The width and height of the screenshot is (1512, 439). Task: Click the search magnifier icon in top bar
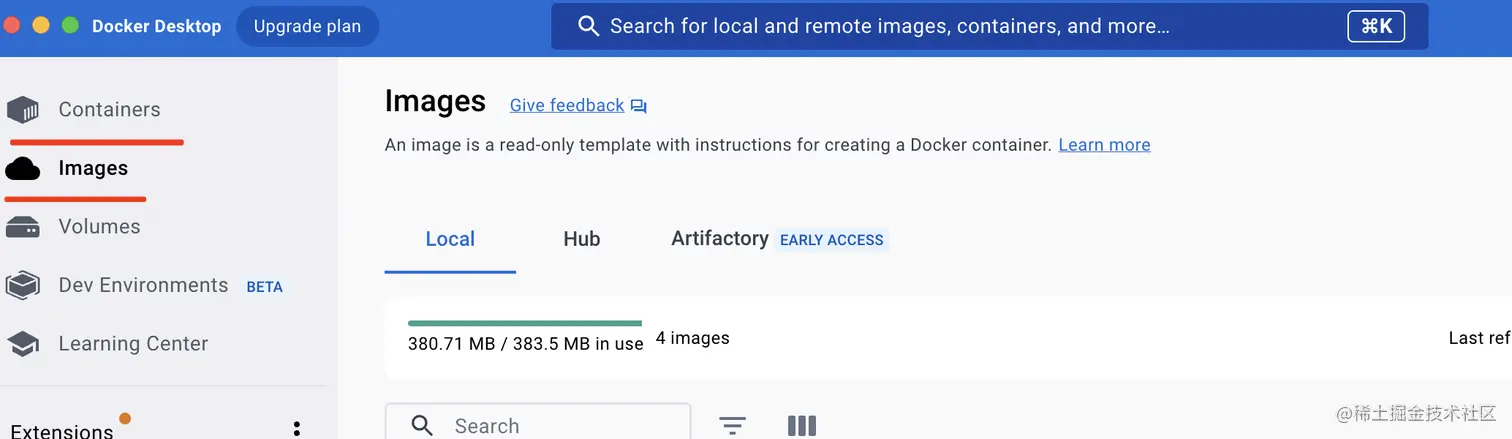589,26
